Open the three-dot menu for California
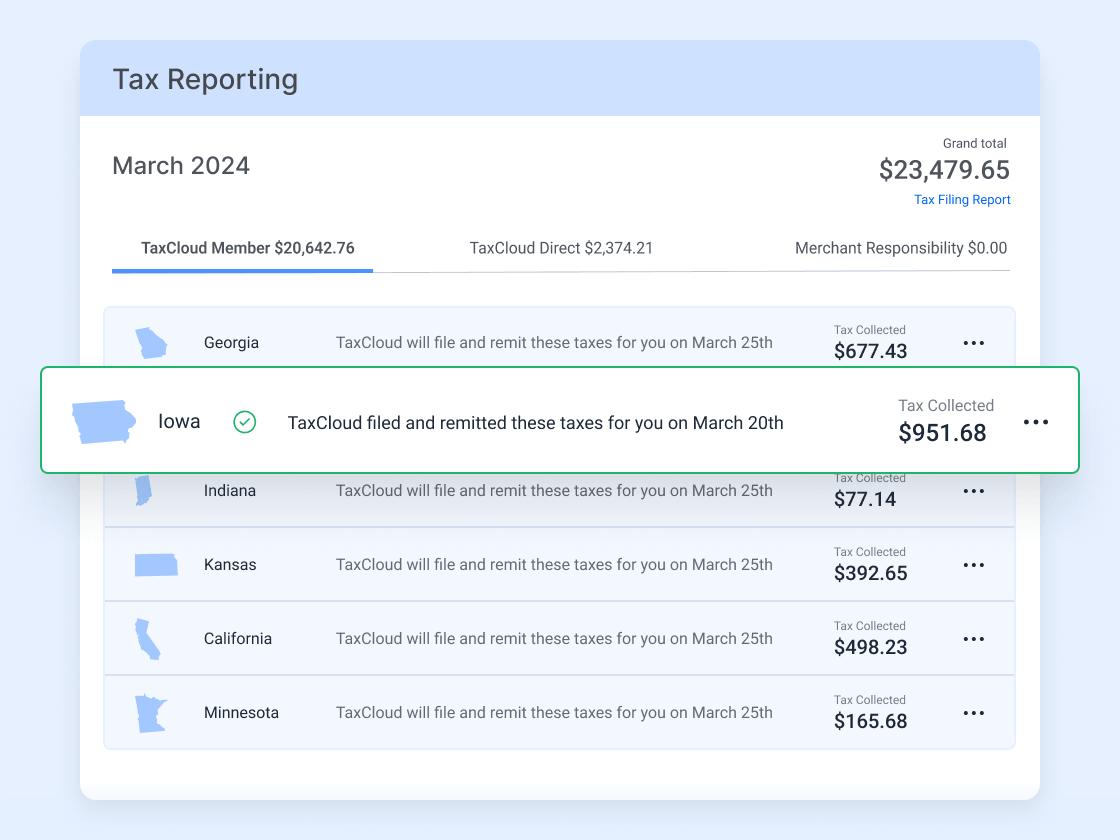 (974, 639)
